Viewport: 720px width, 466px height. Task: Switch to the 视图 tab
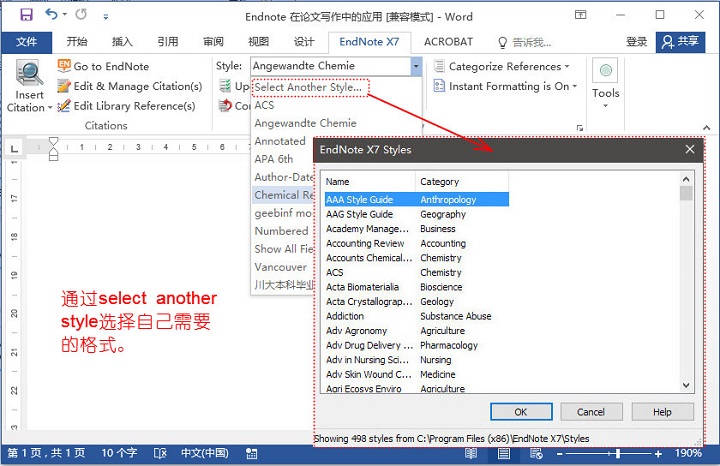[259, 42]
